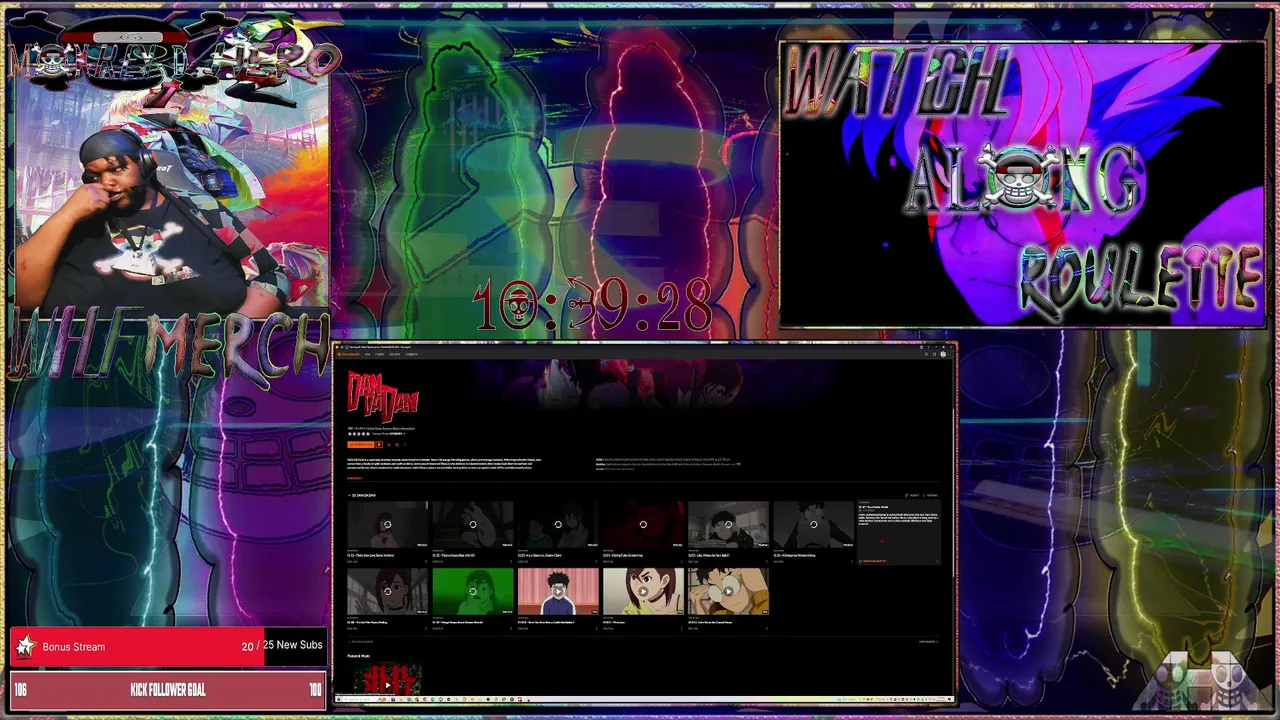Click the share icon beside the plus icon
1280x720 pixels.
click(397, 444)
